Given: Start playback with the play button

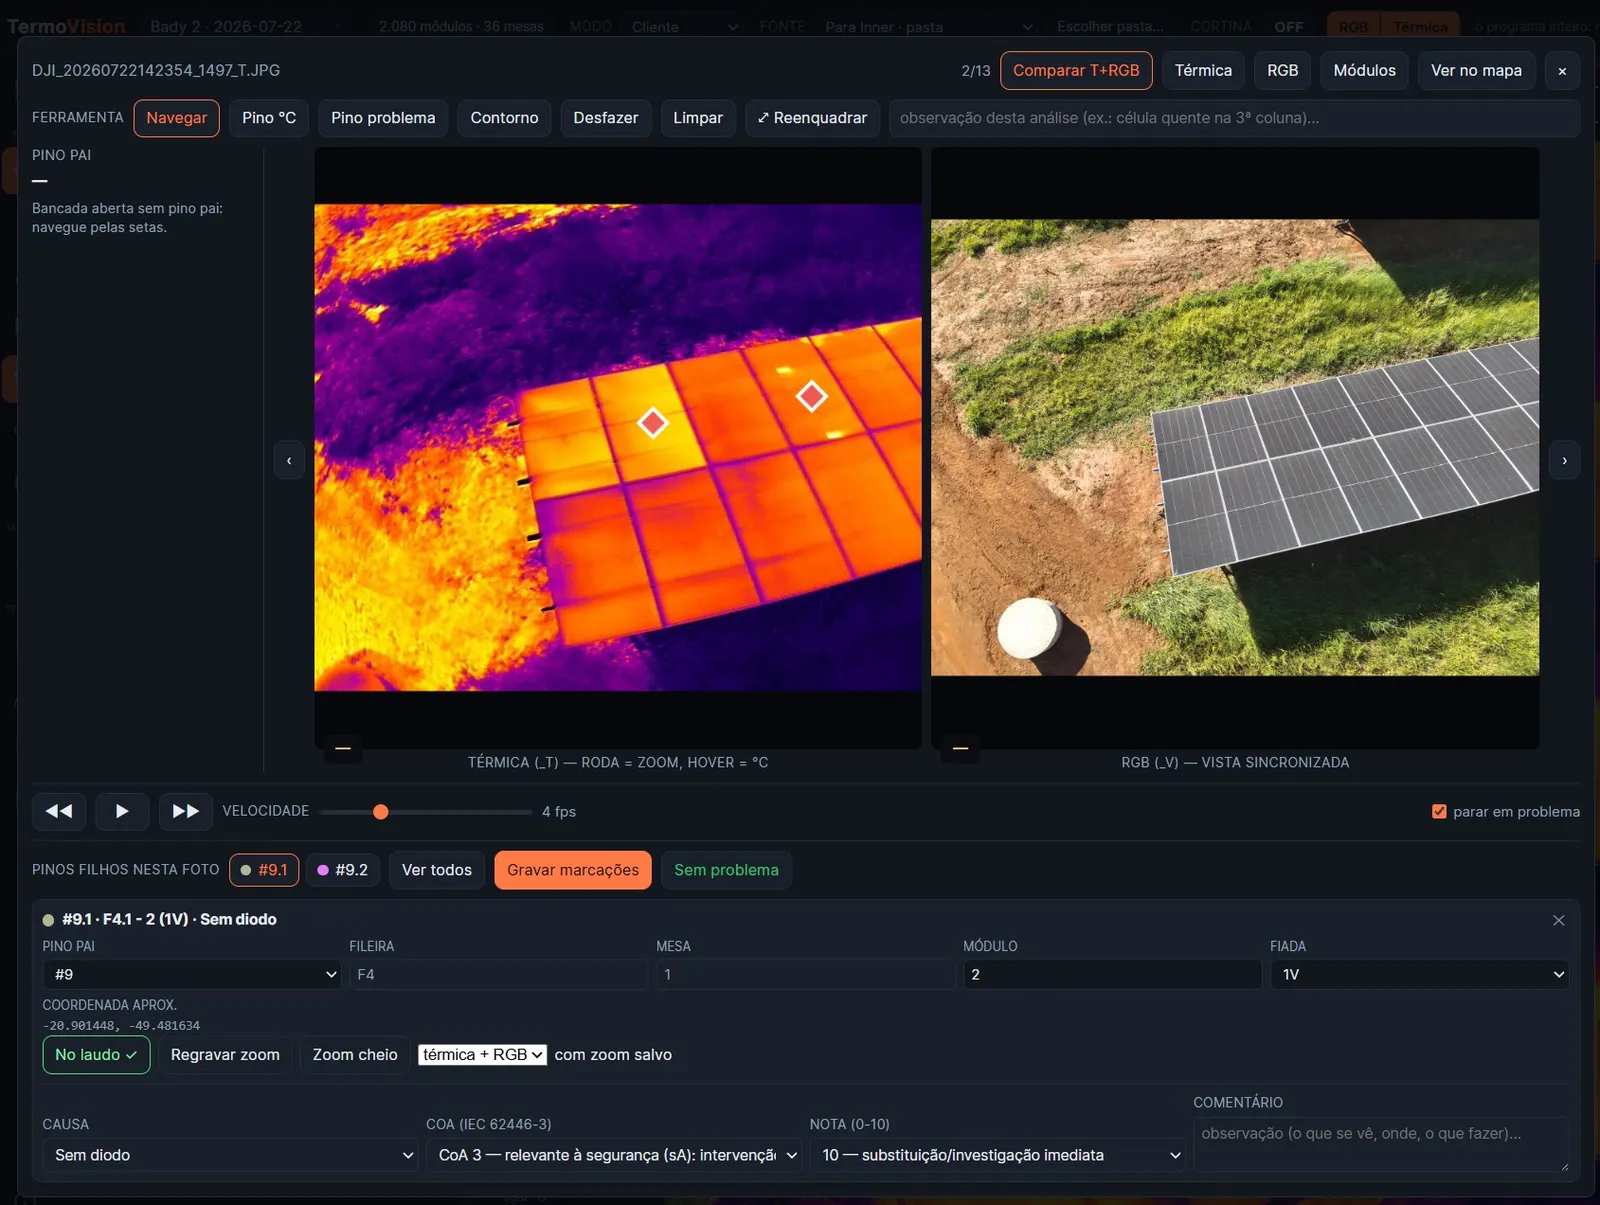Looking at the screenshot, I should [122, 811].
